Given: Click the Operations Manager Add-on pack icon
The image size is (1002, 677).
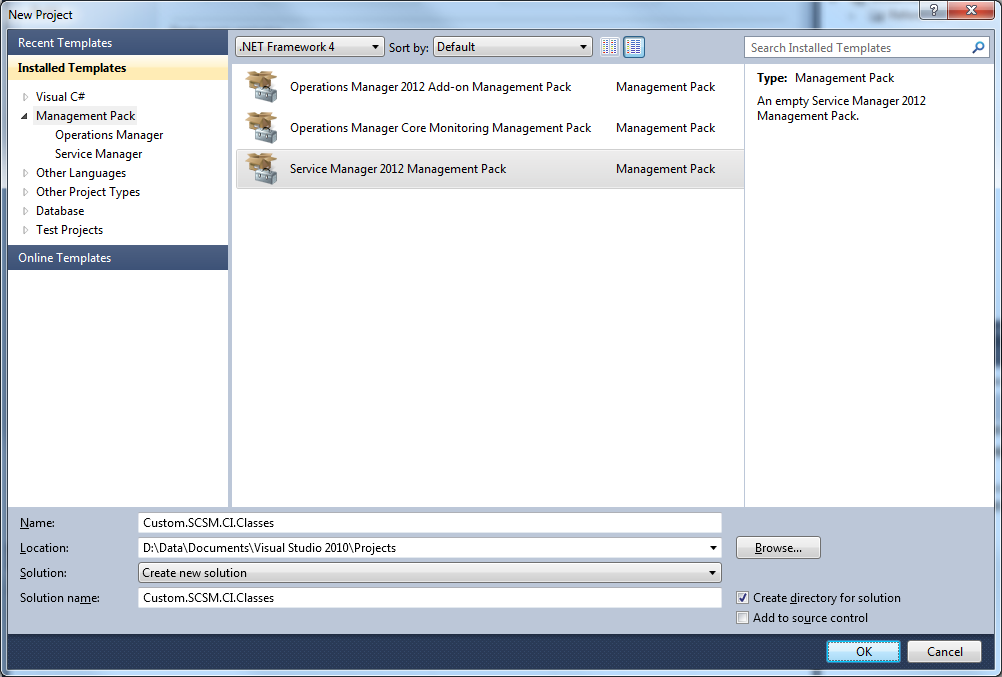Looking at the screenshot, I should [x=262, y=87].
